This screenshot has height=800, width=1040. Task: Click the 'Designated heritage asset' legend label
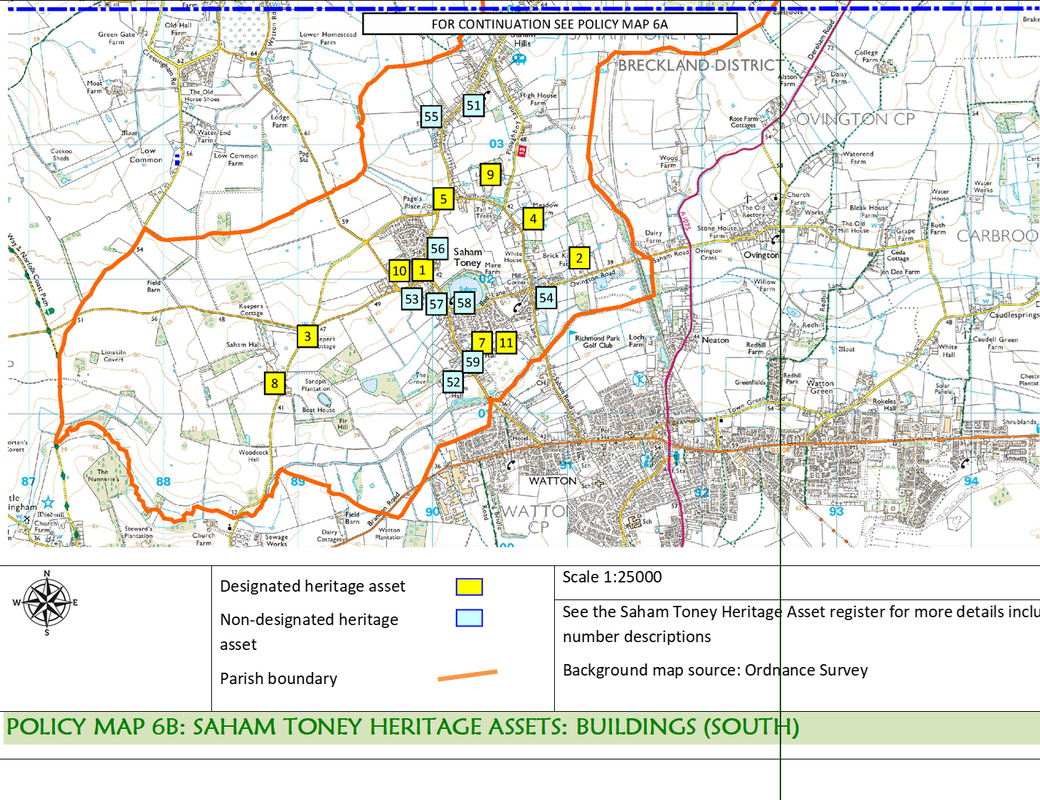click(312, 586)
